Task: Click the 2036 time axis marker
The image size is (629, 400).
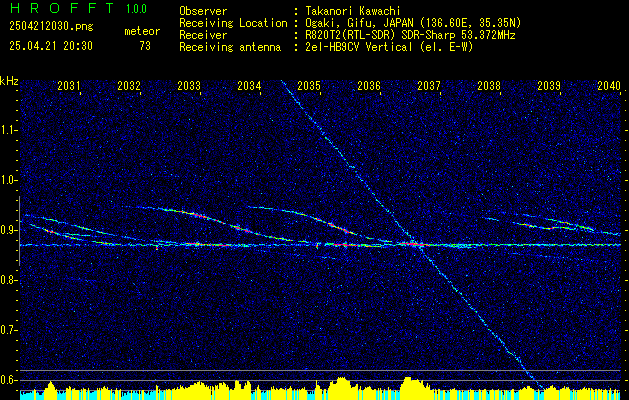Action: point(369,85)
